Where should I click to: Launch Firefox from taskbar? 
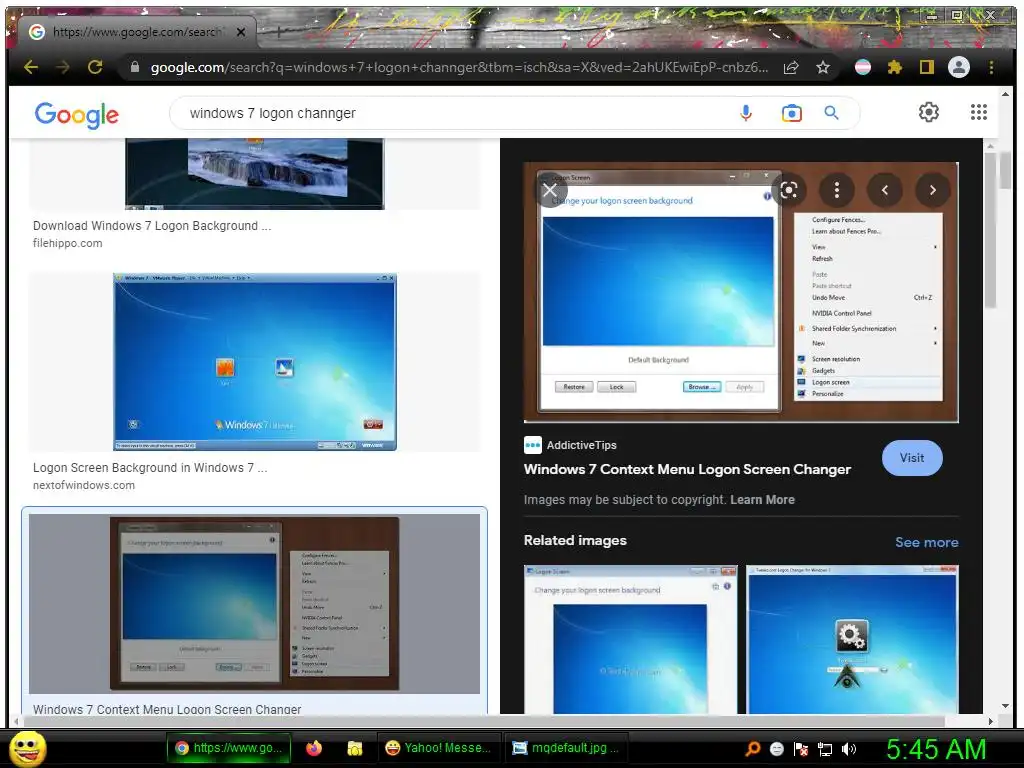[x=314, y=748]
